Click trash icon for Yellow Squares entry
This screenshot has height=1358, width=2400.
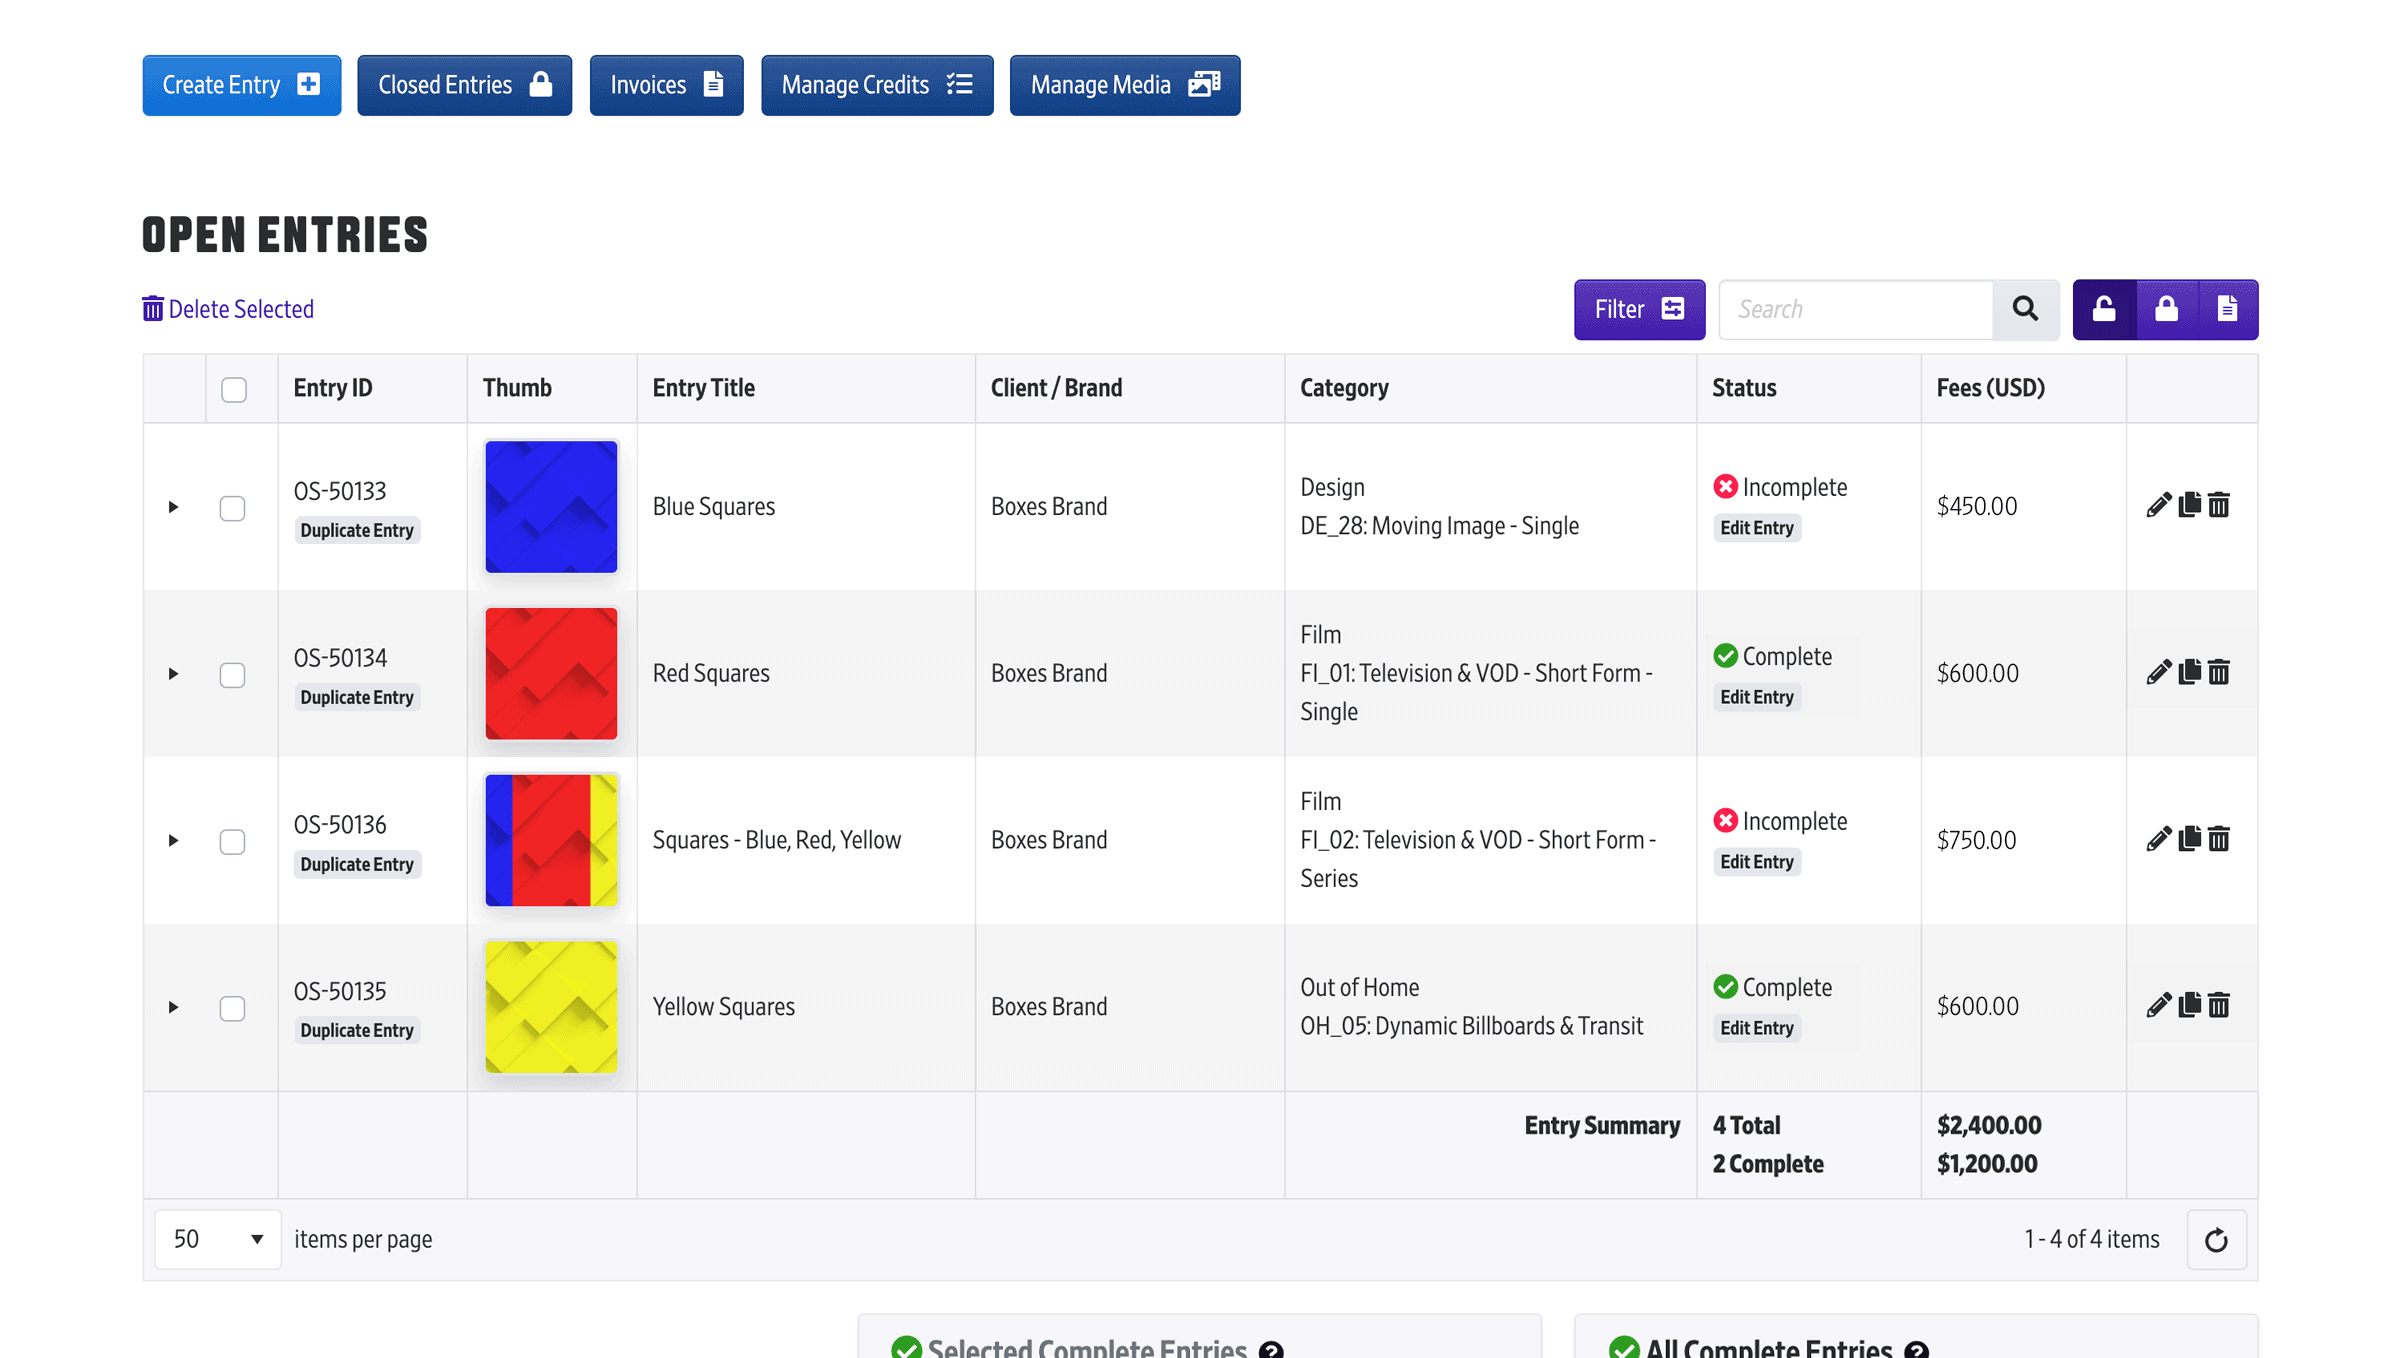click(2219, 1005)
